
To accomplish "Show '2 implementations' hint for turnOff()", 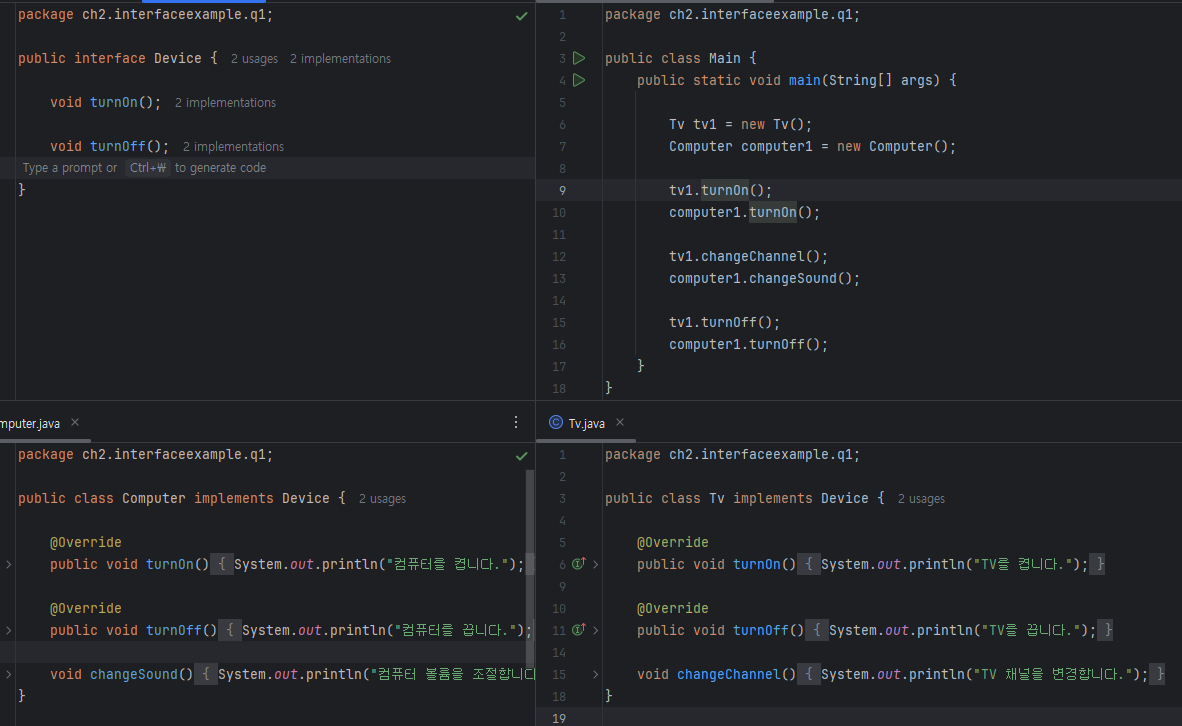I will click(x=233, y=146).
